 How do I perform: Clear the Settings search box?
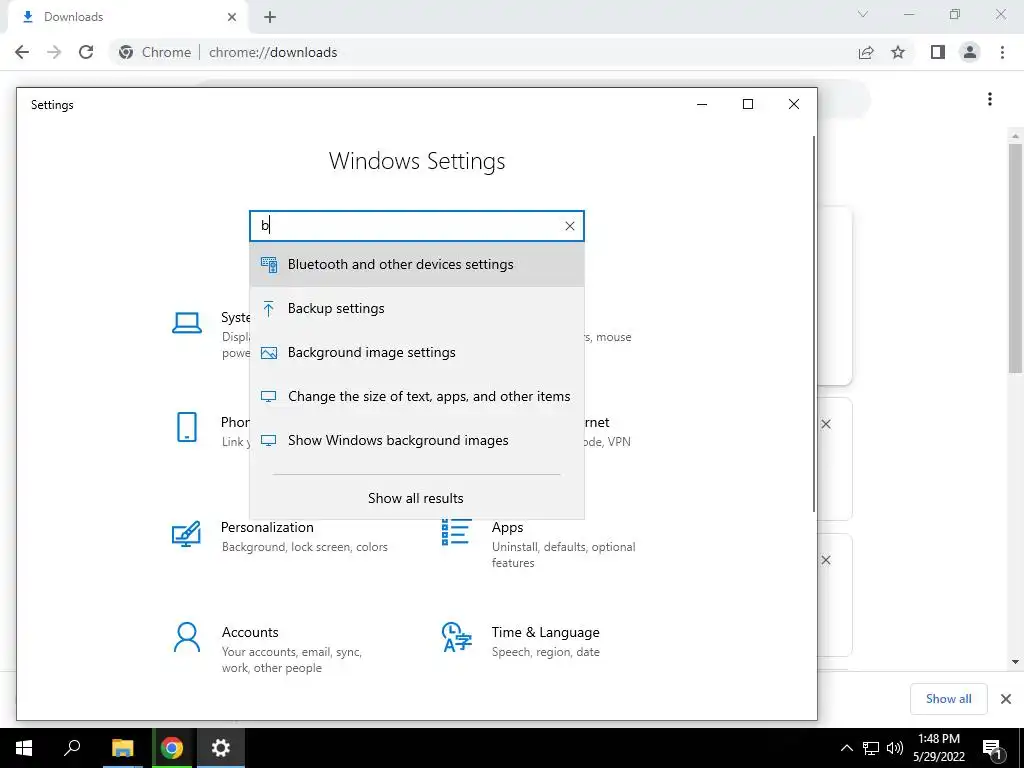point(569,226)
